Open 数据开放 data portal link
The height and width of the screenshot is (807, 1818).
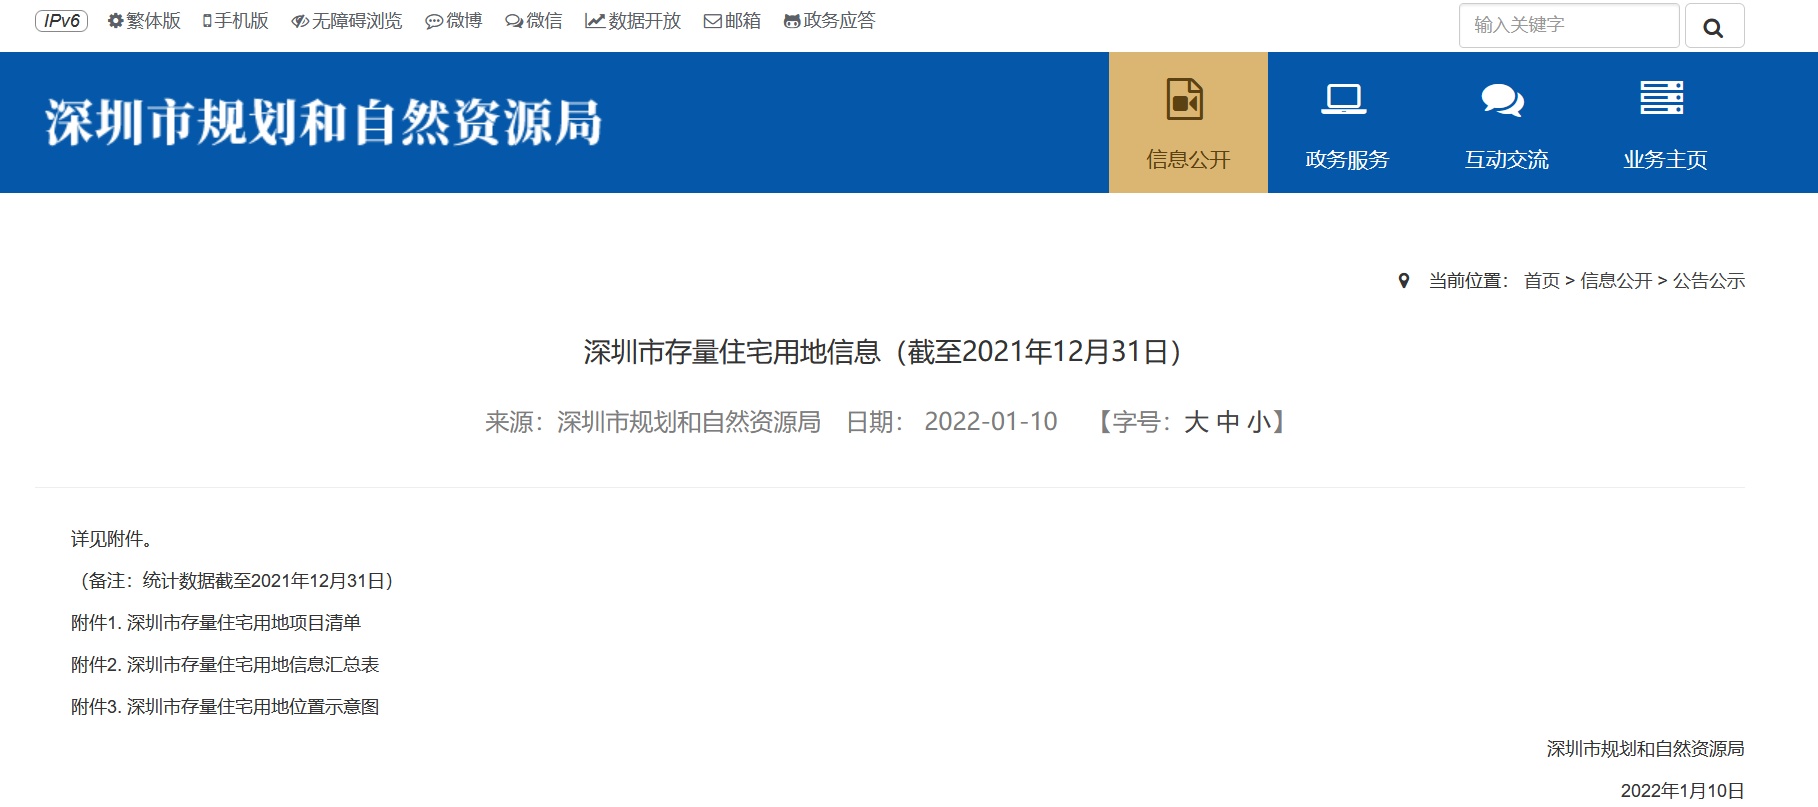point(633,21)
